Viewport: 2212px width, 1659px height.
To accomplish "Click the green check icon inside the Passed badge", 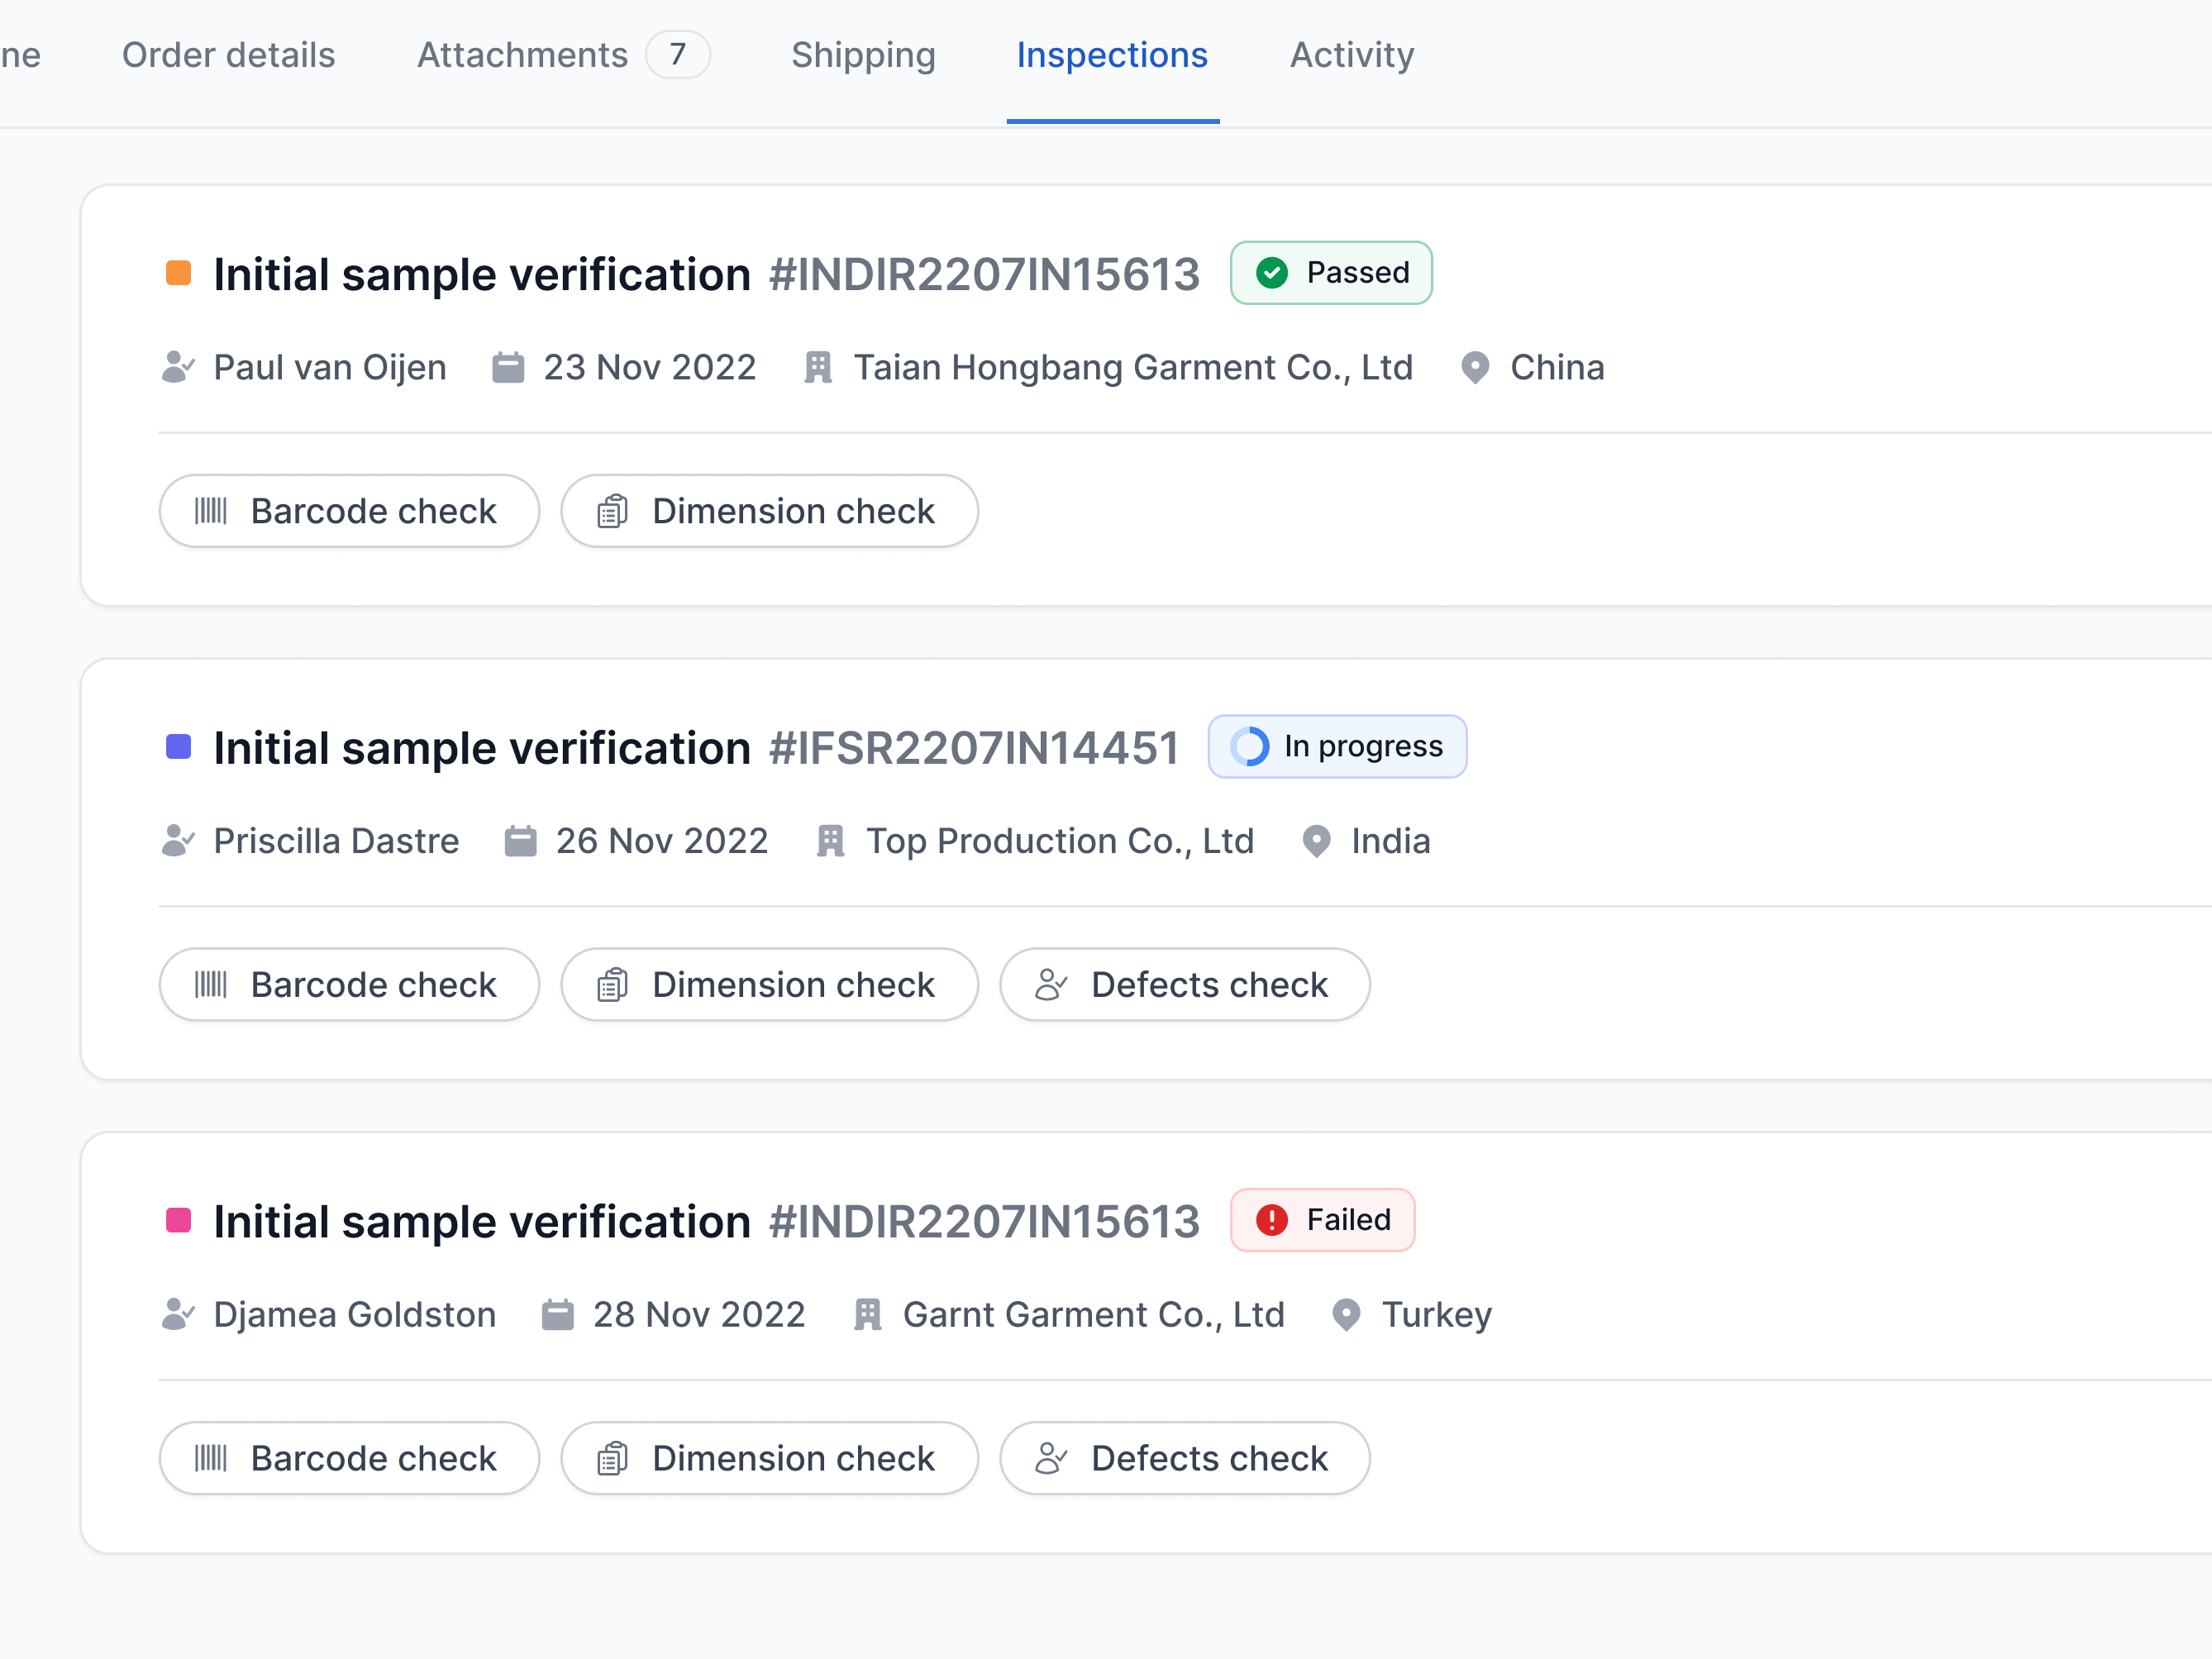I will [1272, 272].
